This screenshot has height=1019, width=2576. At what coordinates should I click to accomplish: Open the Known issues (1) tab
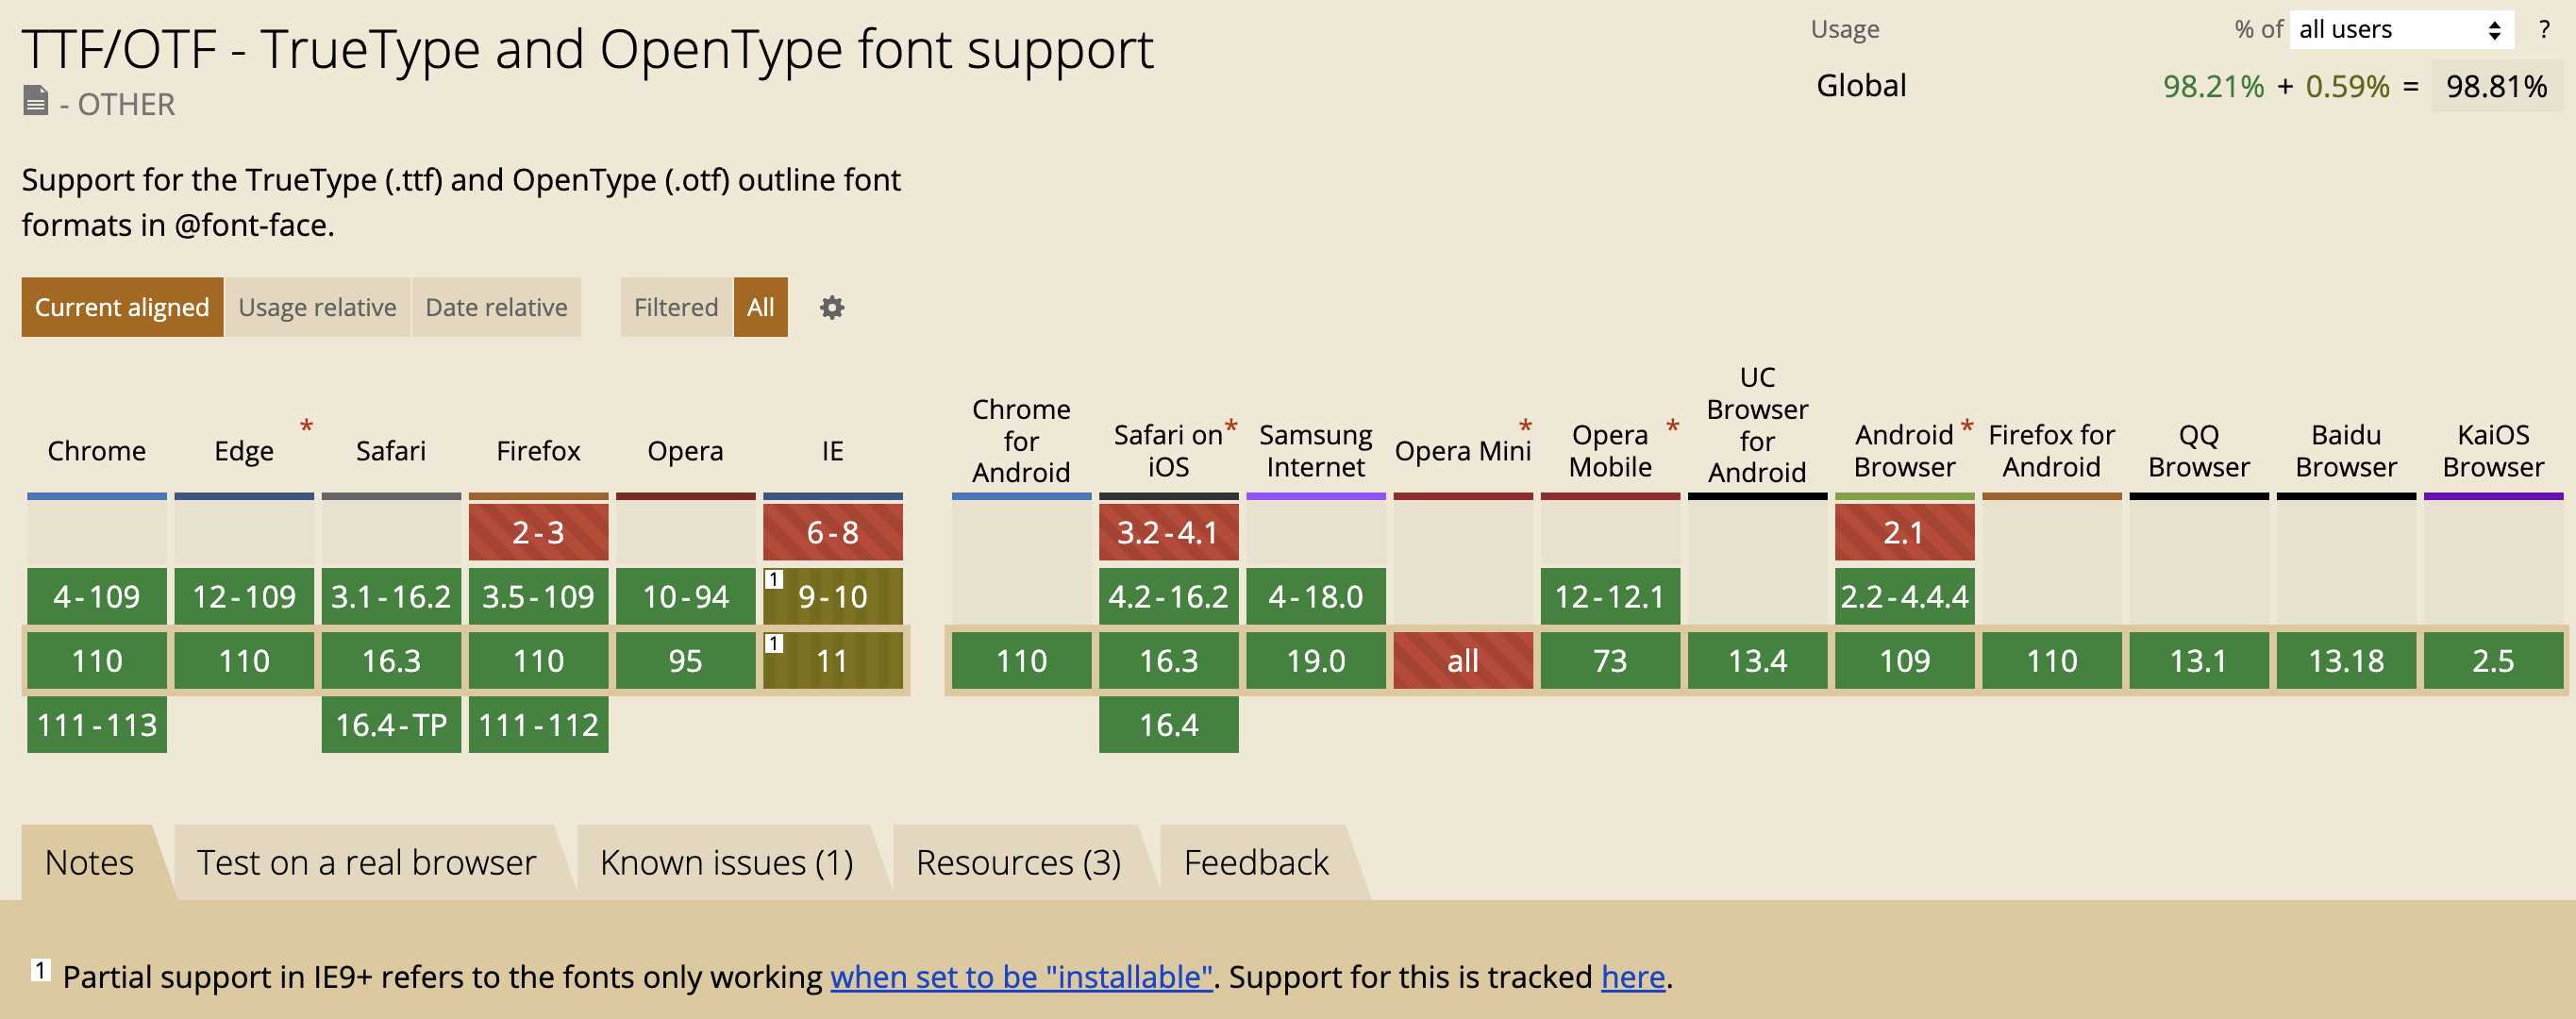click(726, 862)
